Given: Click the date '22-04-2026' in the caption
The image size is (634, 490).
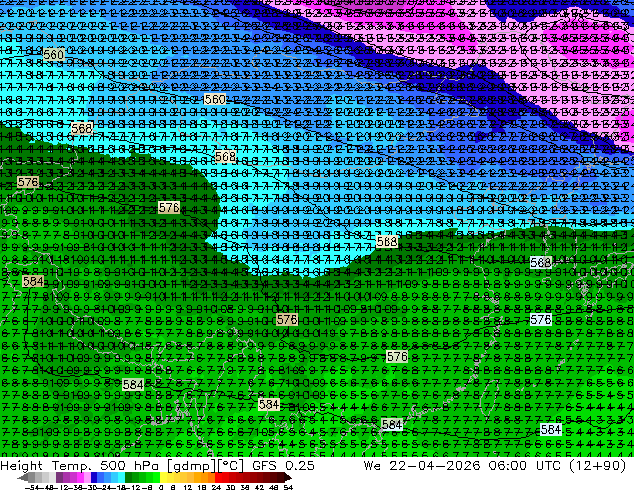Looking at the screenshot, I should click(x=435, y=465).
